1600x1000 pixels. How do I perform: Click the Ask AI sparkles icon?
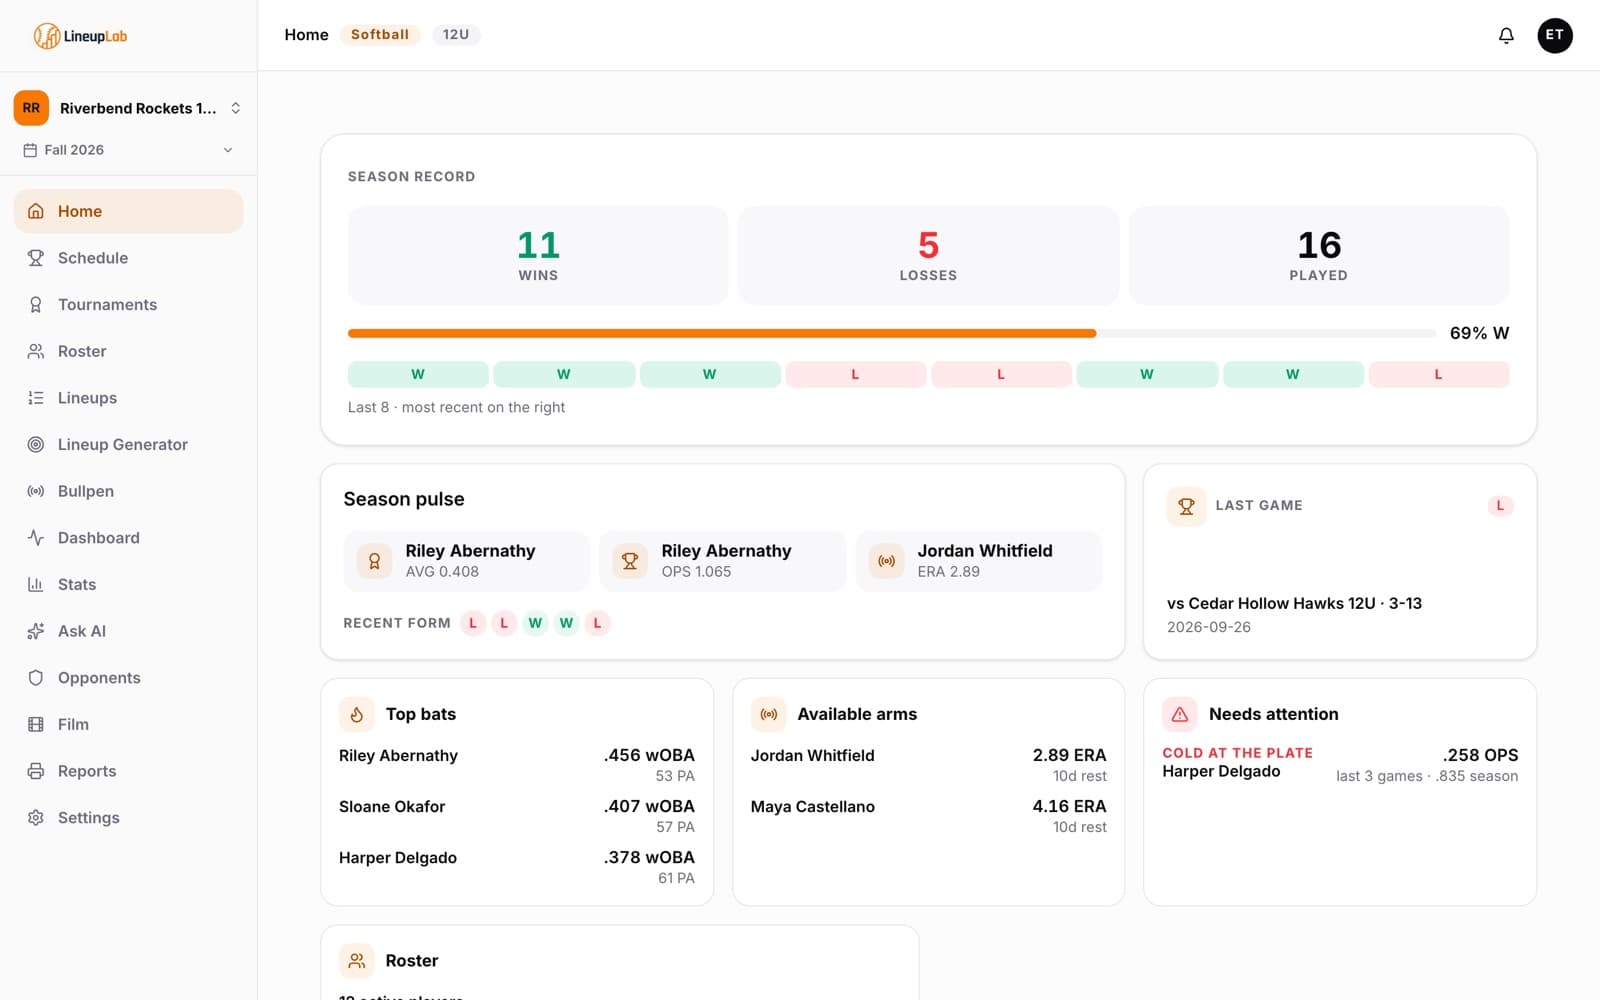pyautogui.click(x=36, y=631)
